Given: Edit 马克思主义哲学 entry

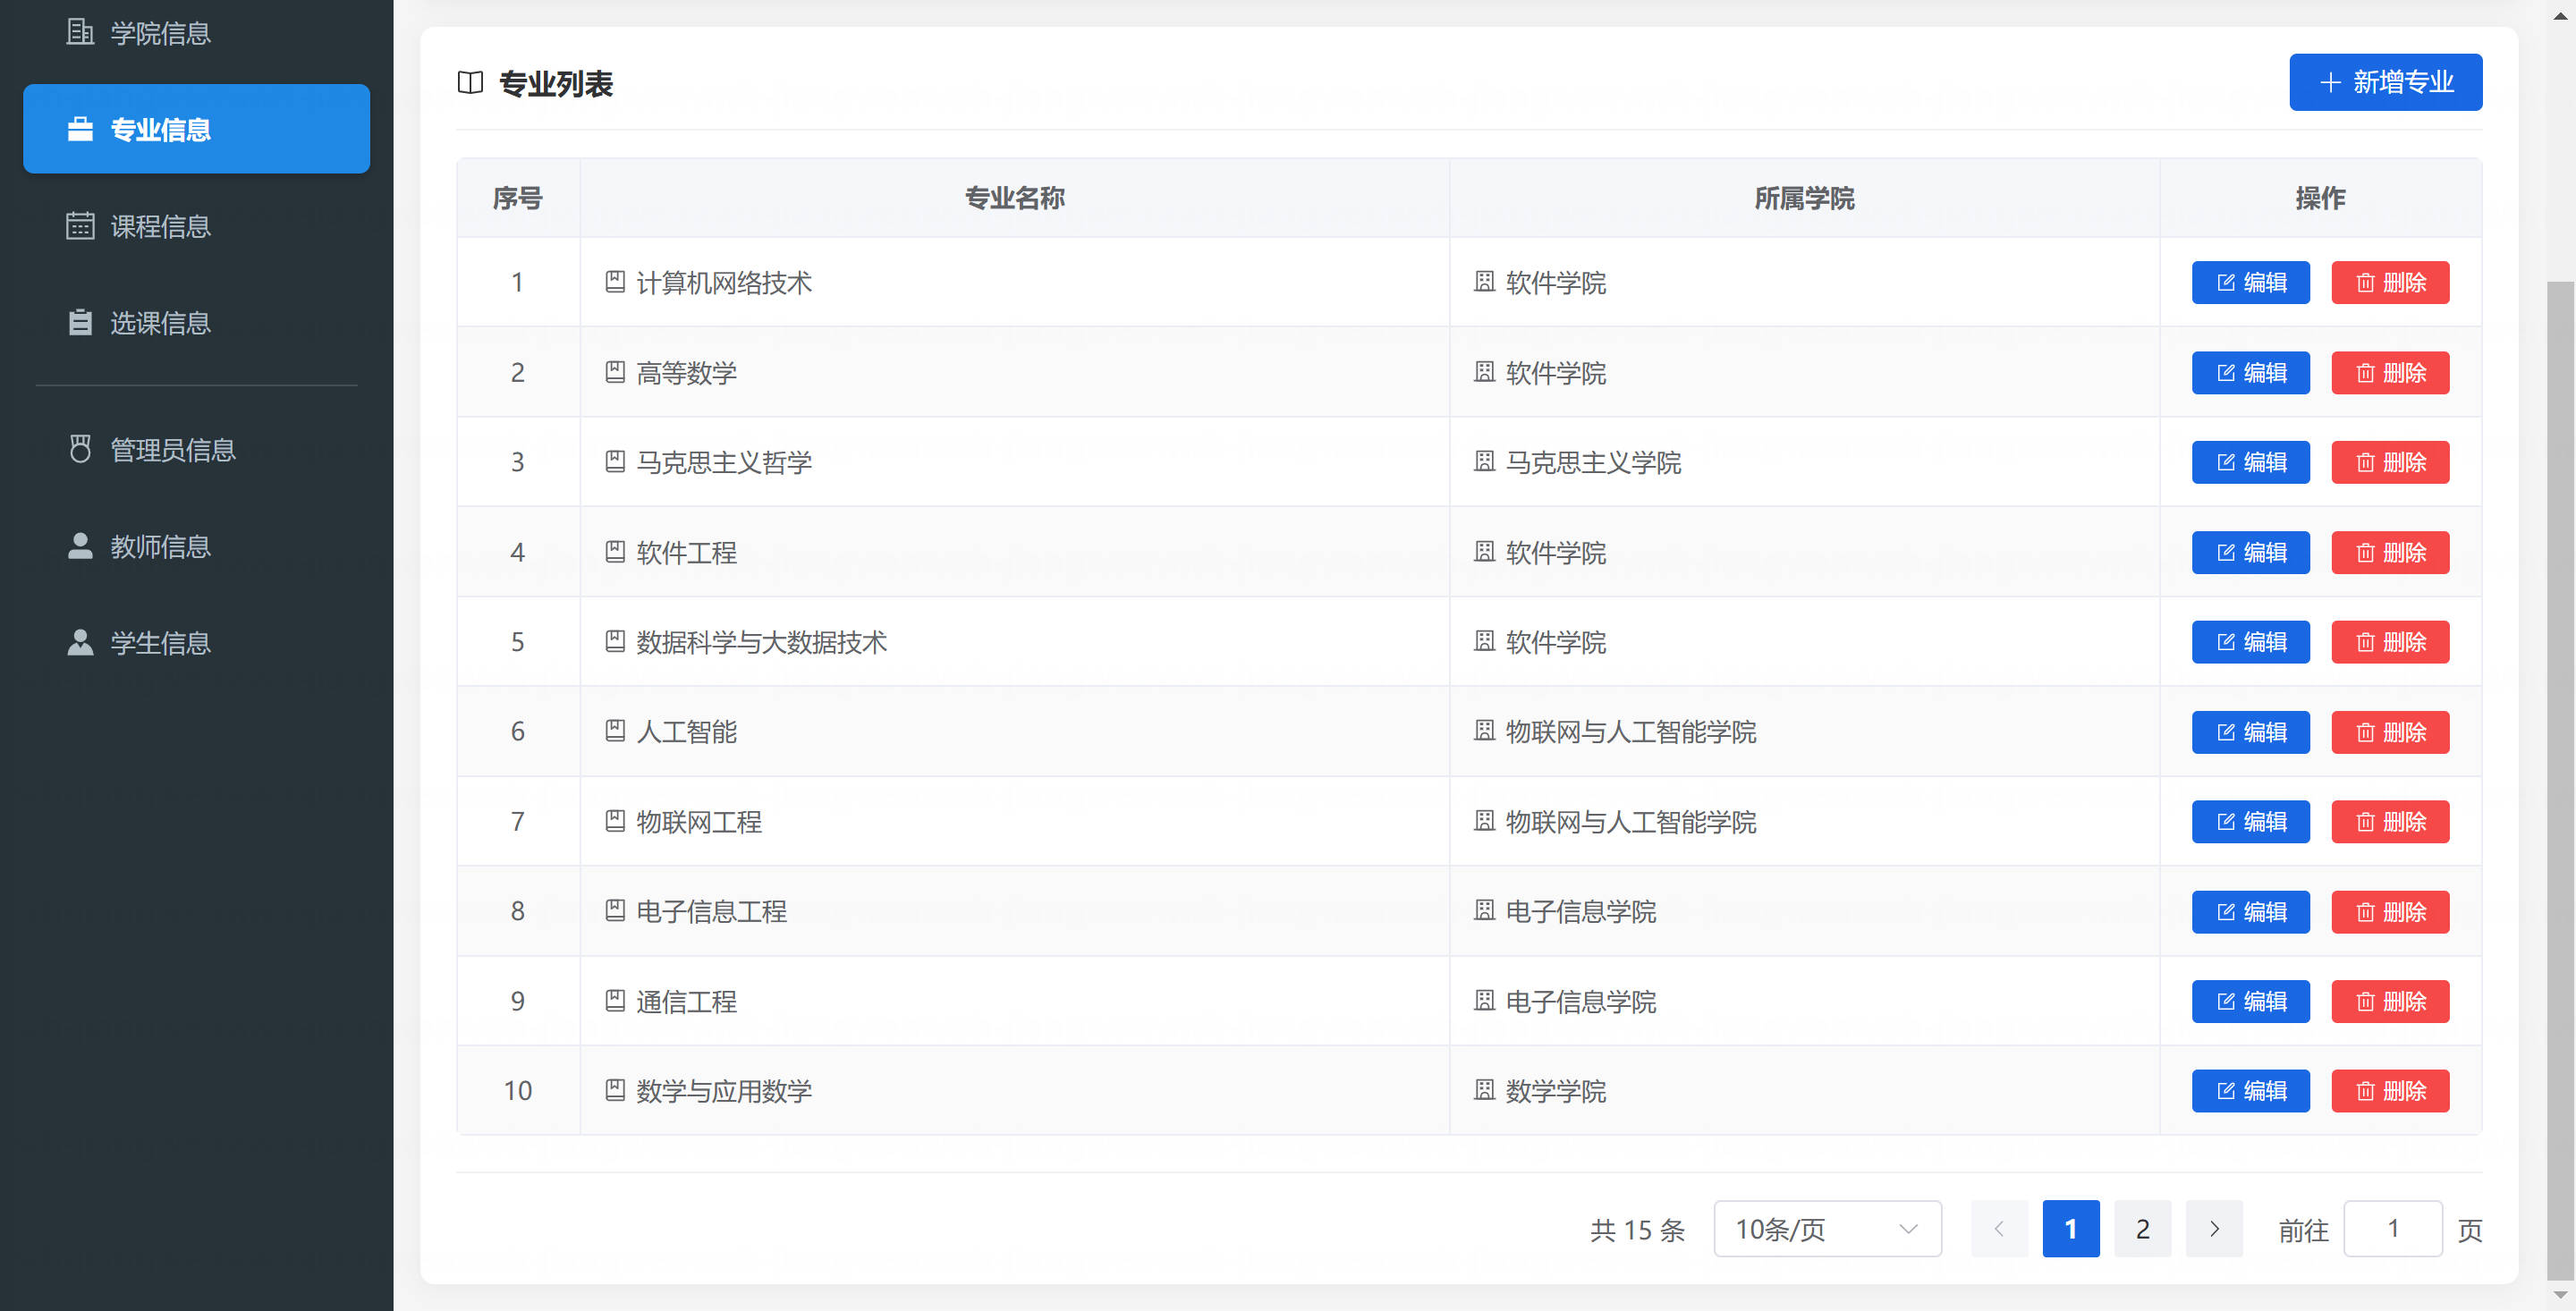Looking at the screenshot, I should (x=2250, y=462).
